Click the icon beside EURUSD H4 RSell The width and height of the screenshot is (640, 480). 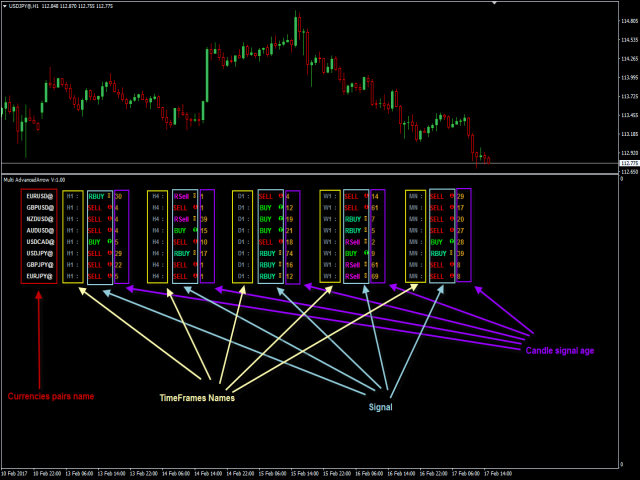click(x=195, y=196)
